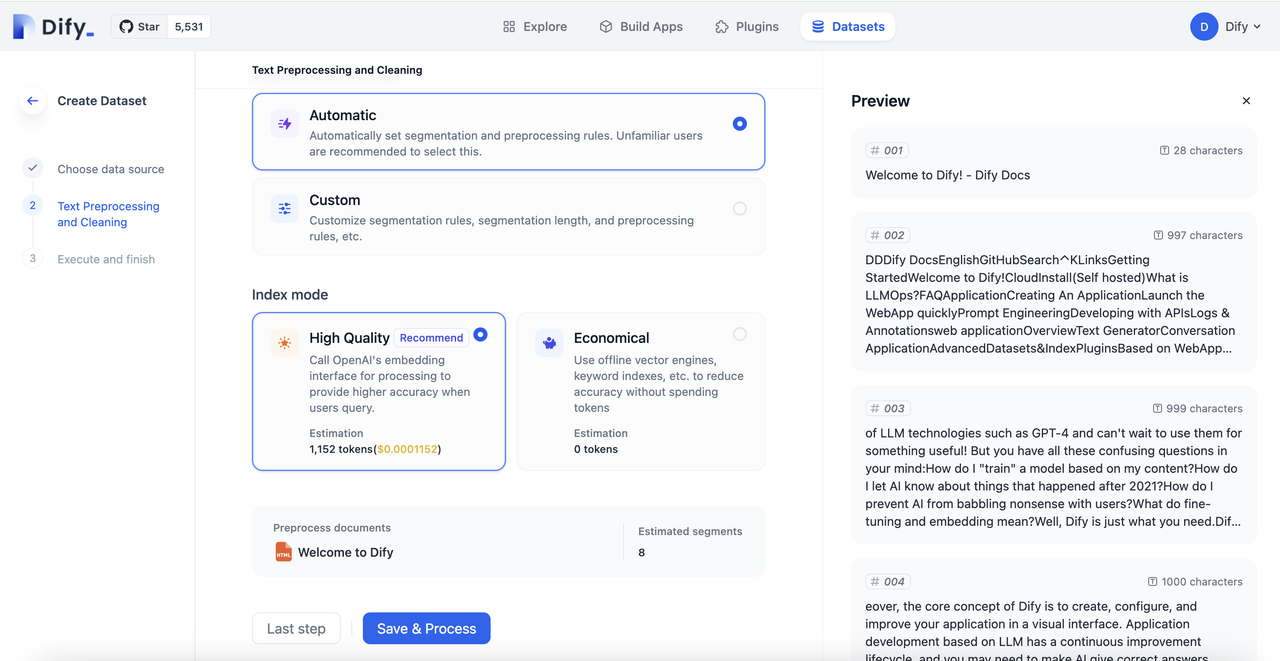This screenshot has height=661, width=1280.
Task: Click the Datasets stack icon
Action: point(818,27)
